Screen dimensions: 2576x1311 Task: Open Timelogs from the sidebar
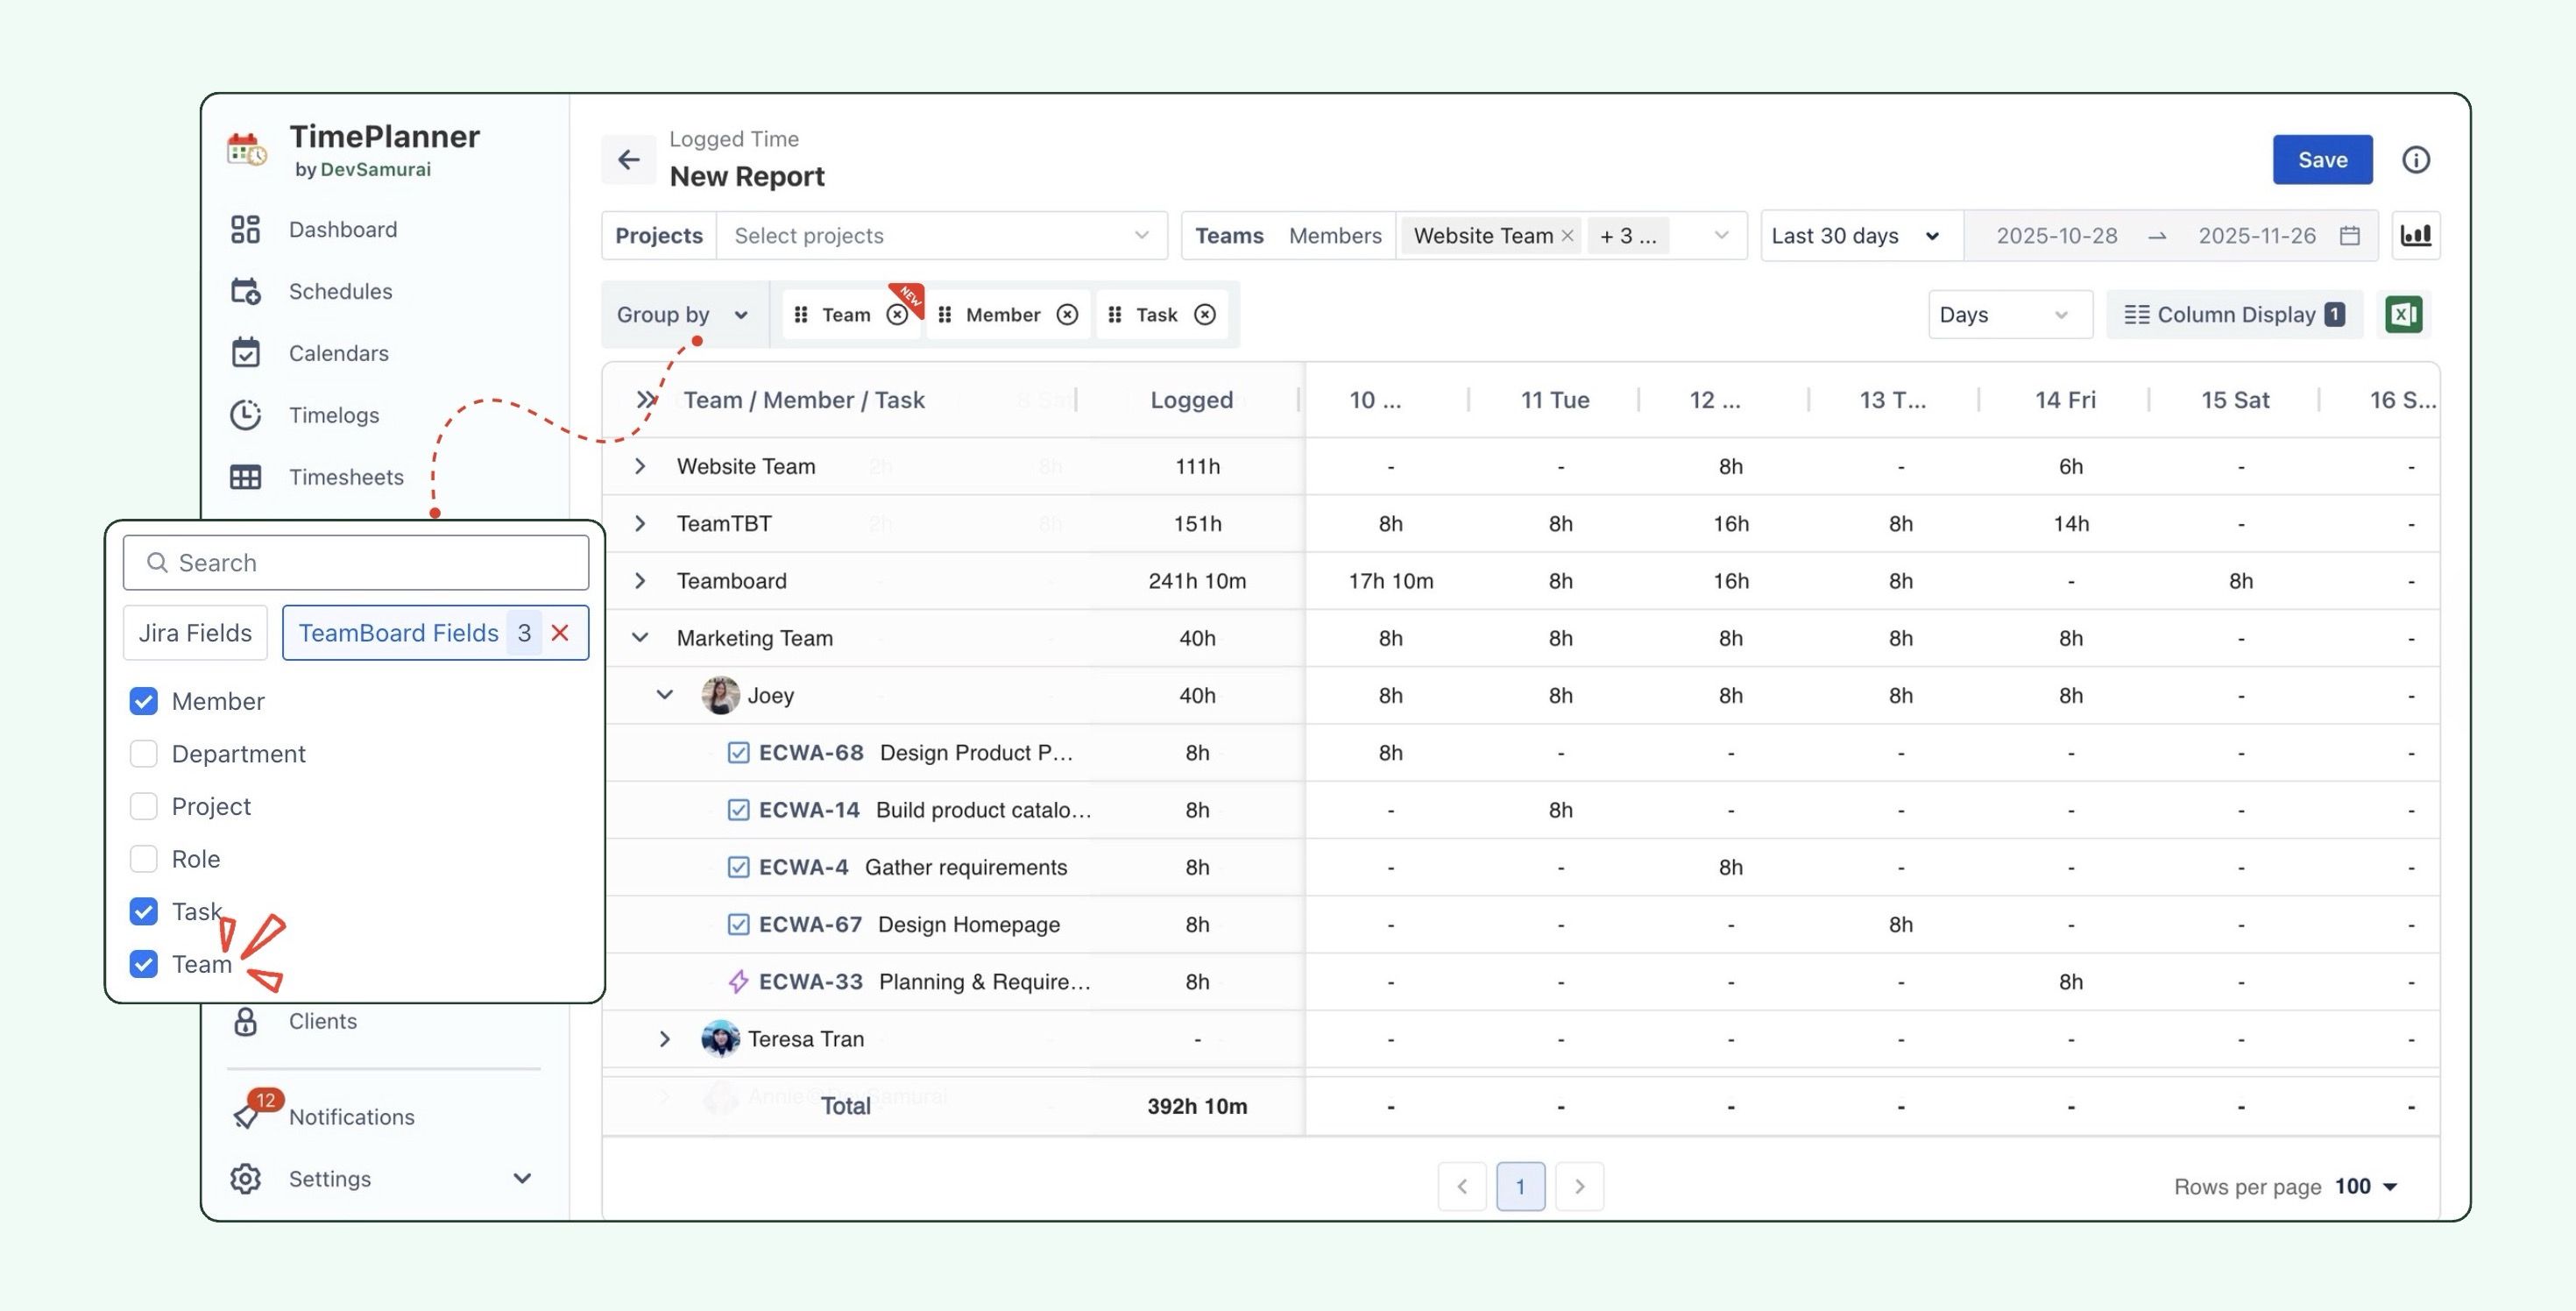(x=333, y=415)
